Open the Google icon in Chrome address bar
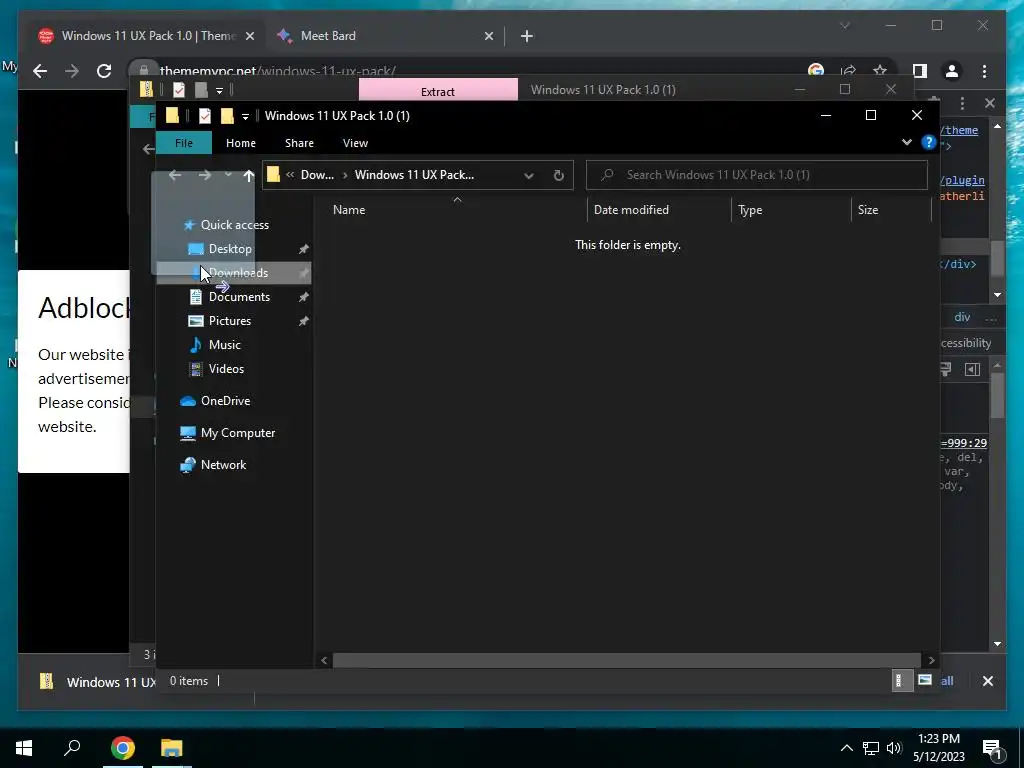1024x768 pixels. (816, 71)
